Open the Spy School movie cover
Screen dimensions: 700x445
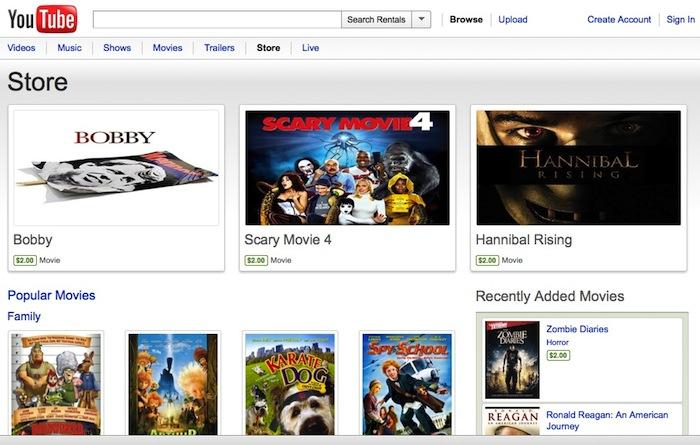tap(407, 384)
